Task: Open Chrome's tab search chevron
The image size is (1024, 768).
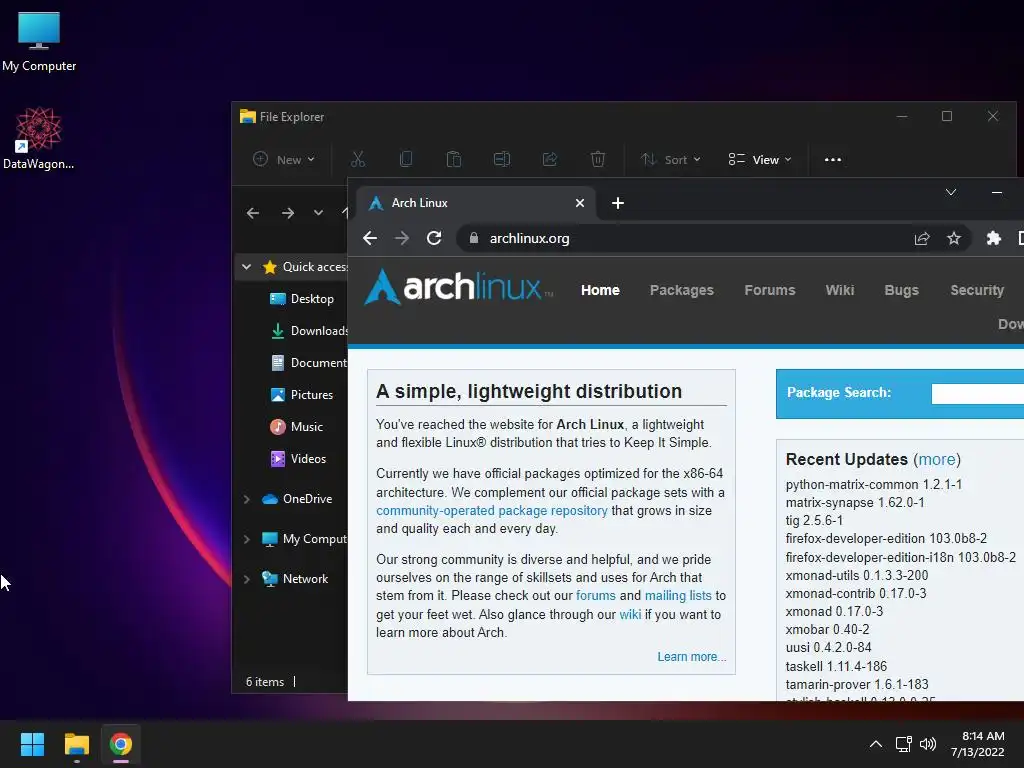Action: click(x=951, y=192)
